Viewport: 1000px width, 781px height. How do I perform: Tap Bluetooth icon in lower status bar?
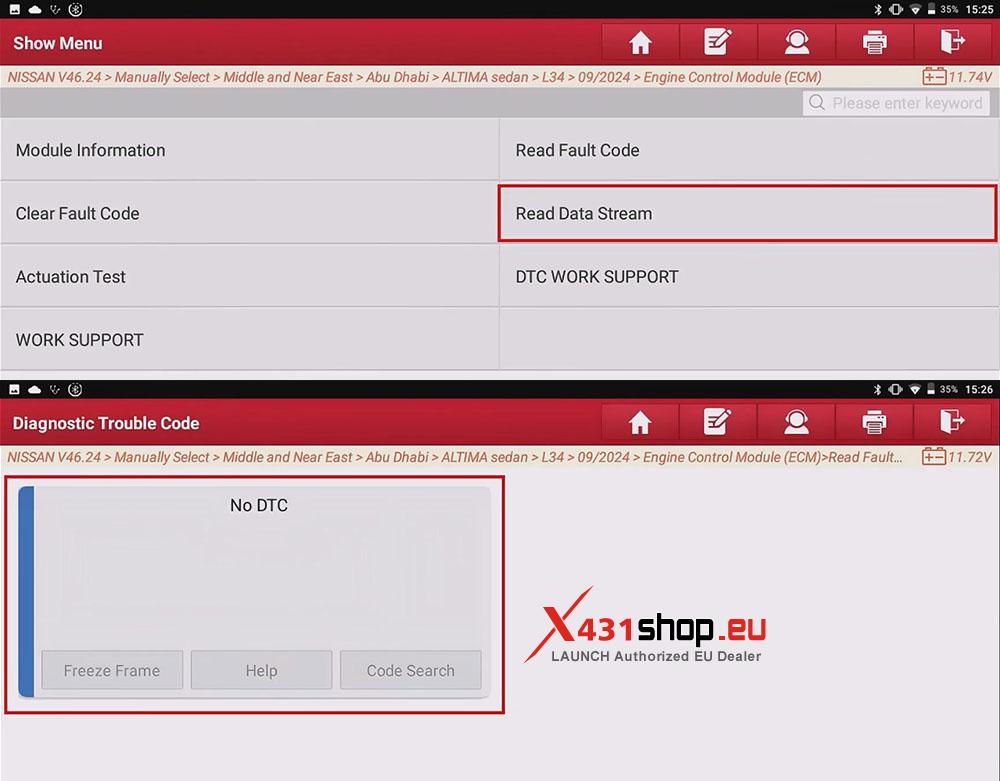click(x=877, y=390)
